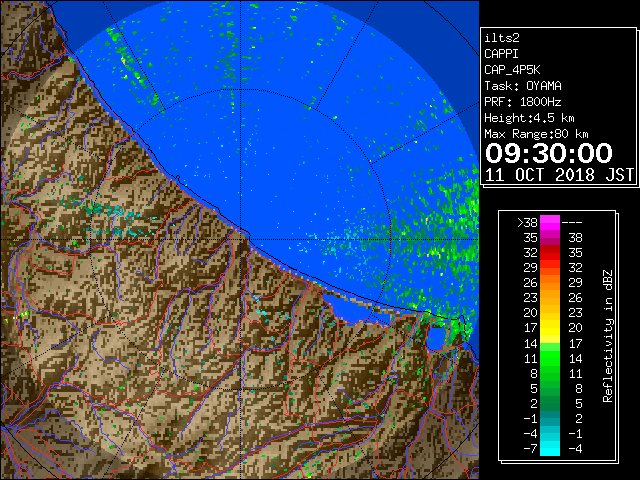Click the 09:30:00 time stamp
The width and height of the screenshot is (640, 480).
coord(549,153)
